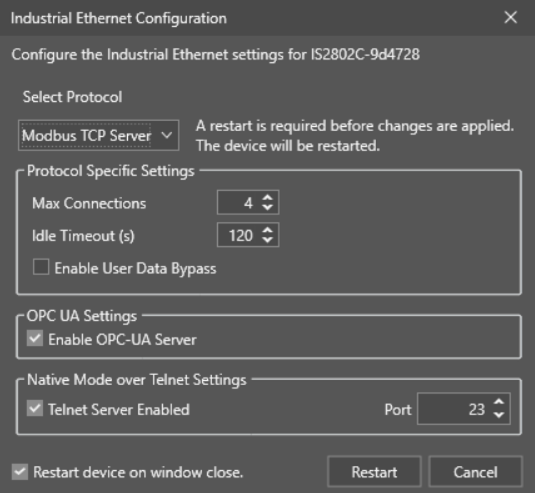
Task: Disable the Enable OPC-UA Server checkbox
Action: pos(35,338)
